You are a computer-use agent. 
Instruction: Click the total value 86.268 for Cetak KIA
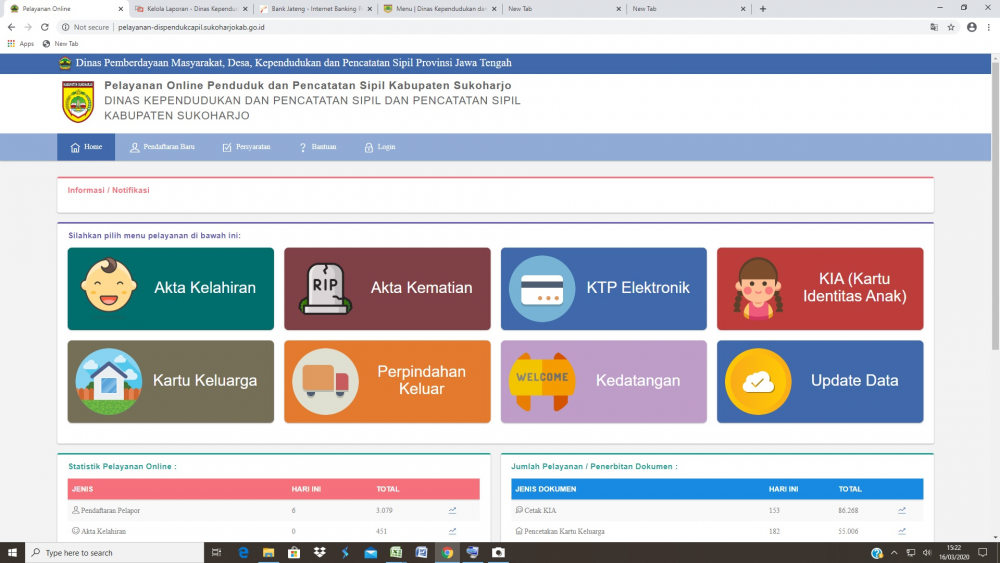(x=848, y=510)
